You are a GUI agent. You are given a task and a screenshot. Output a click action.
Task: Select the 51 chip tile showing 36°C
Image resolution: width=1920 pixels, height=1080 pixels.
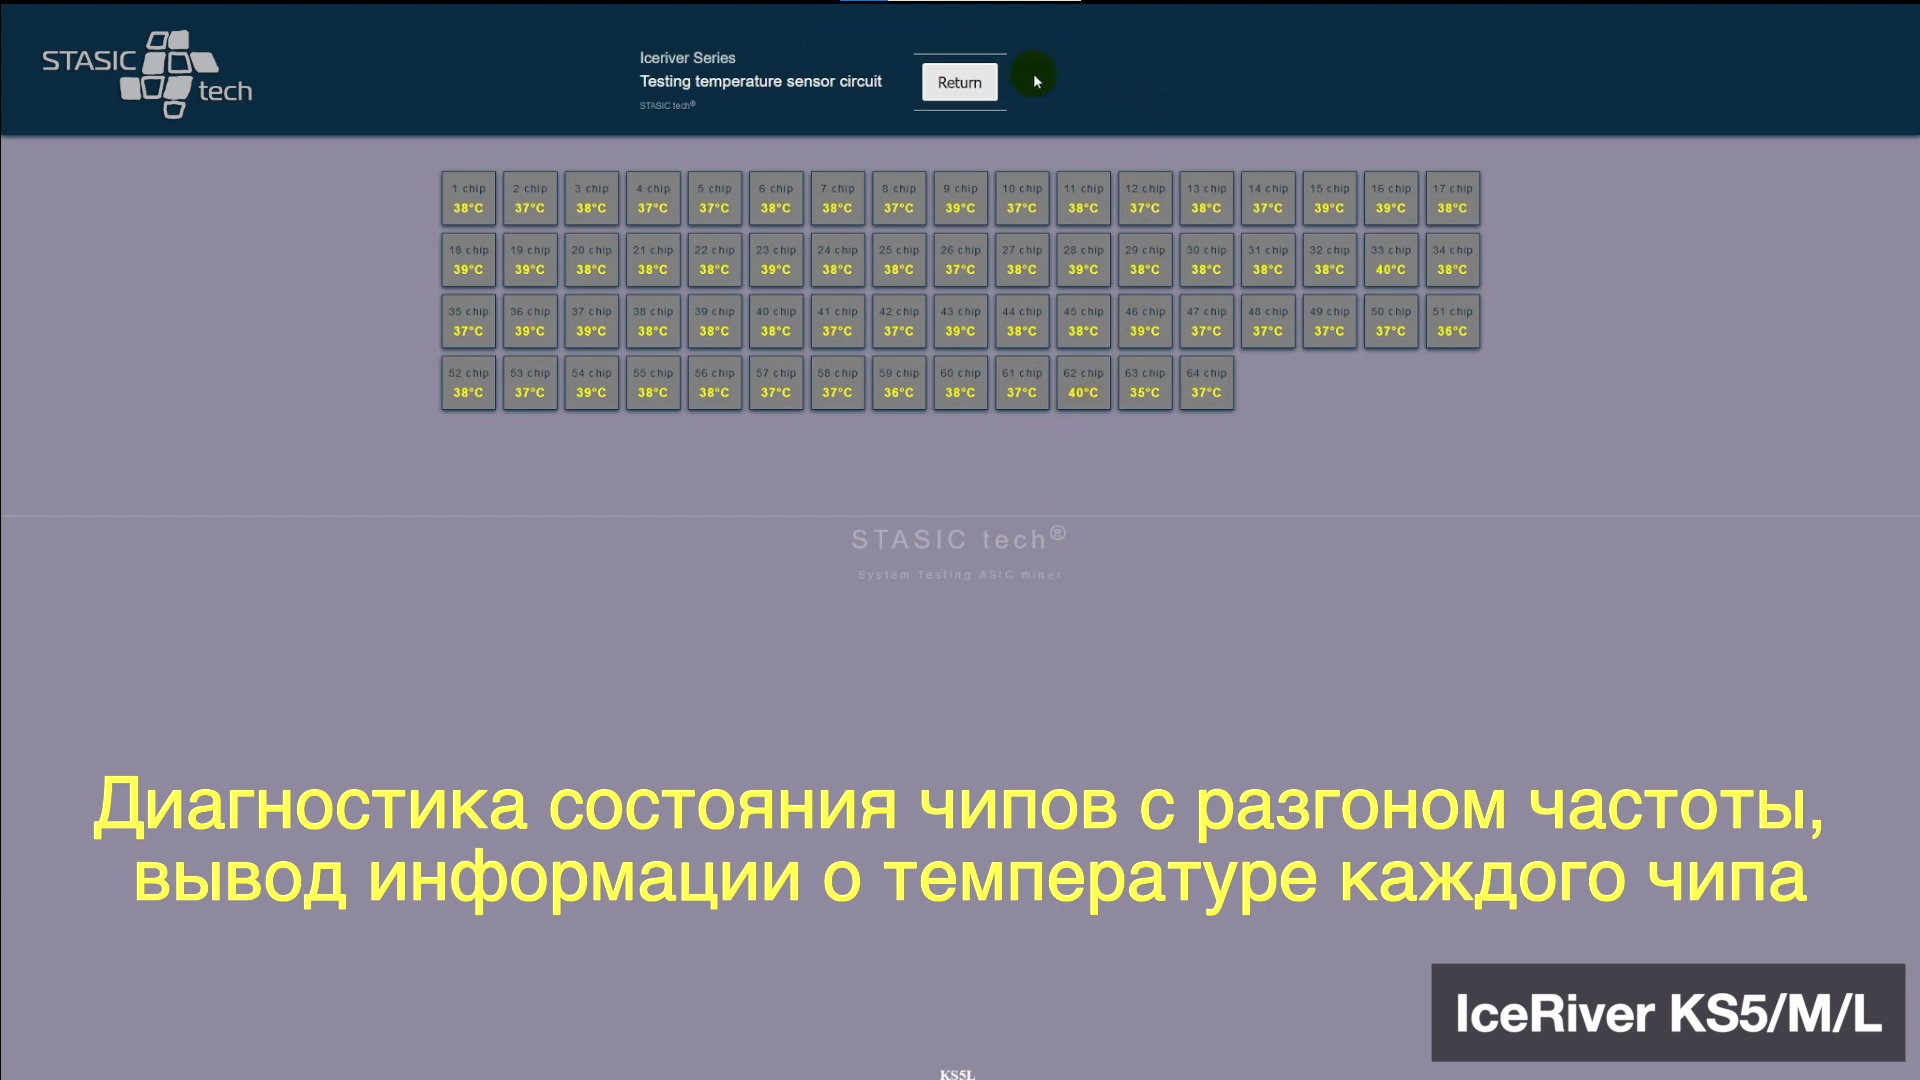coord(1452,321)
